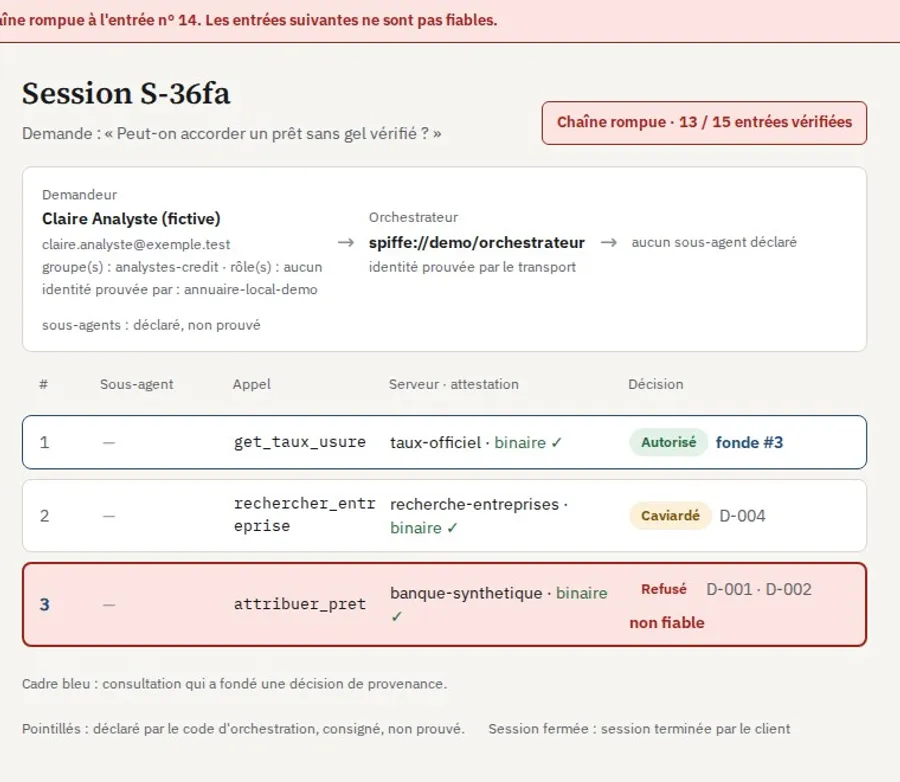
Task: Click the 'Refusé' decision badge
Action: pyautogui.click(x=664, y=589)
